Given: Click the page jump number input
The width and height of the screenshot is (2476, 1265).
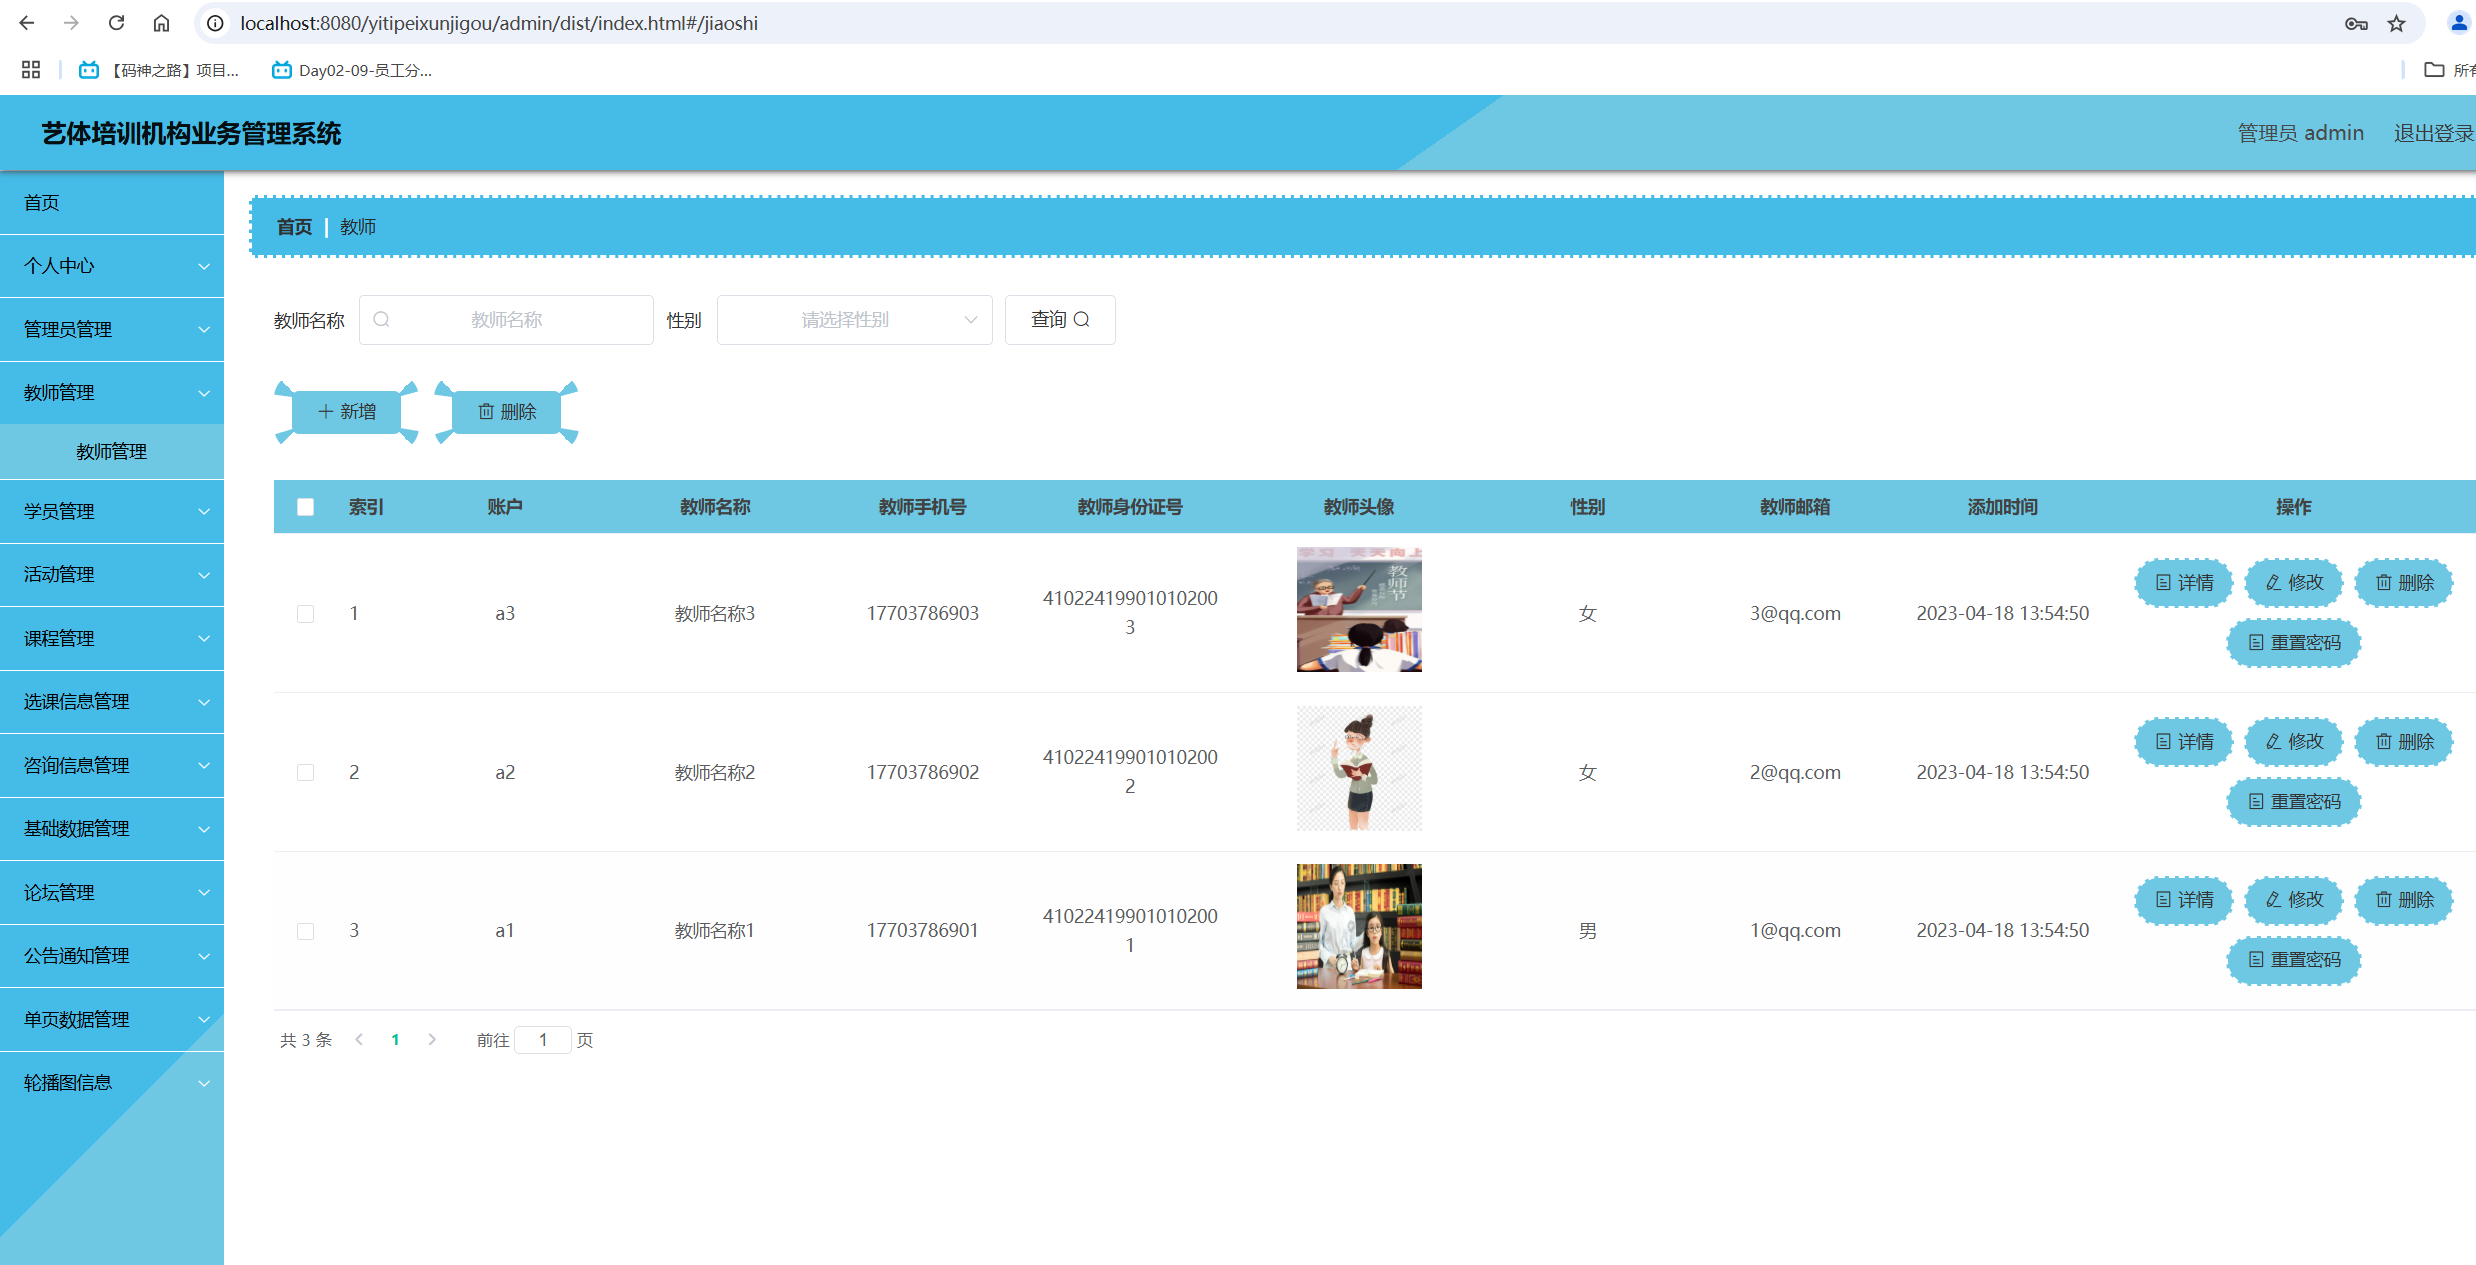Looking at the screenshot, I should pos(543,1040).
